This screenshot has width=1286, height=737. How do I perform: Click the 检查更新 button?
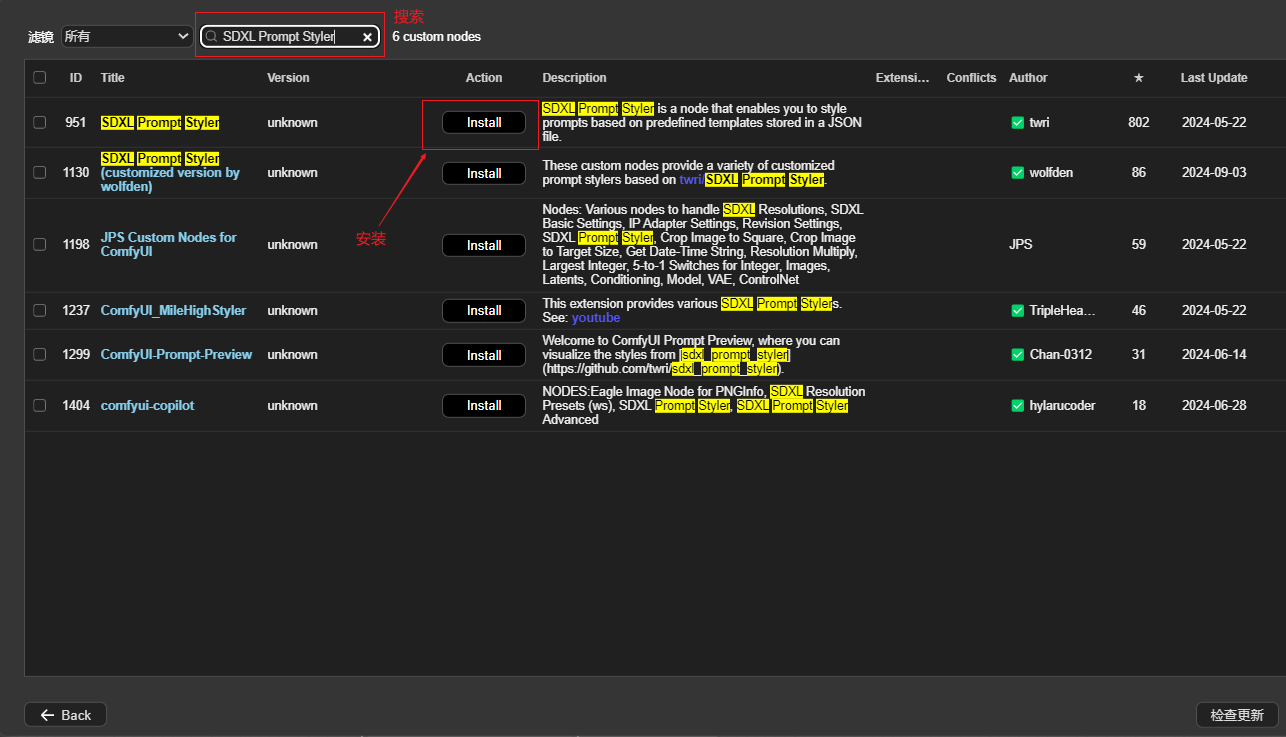tap(1237, 715)
